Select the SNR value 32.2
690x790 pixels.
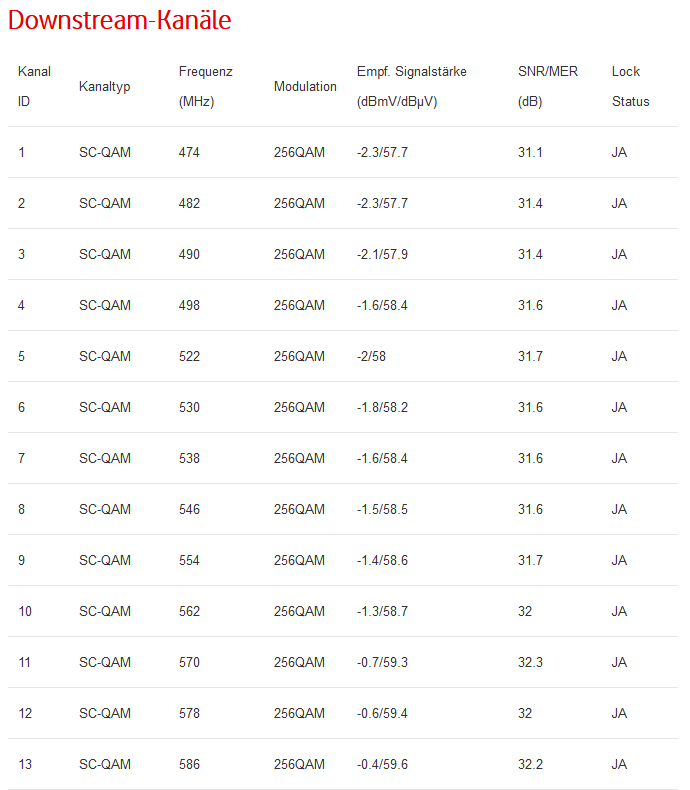click(530, 765)
